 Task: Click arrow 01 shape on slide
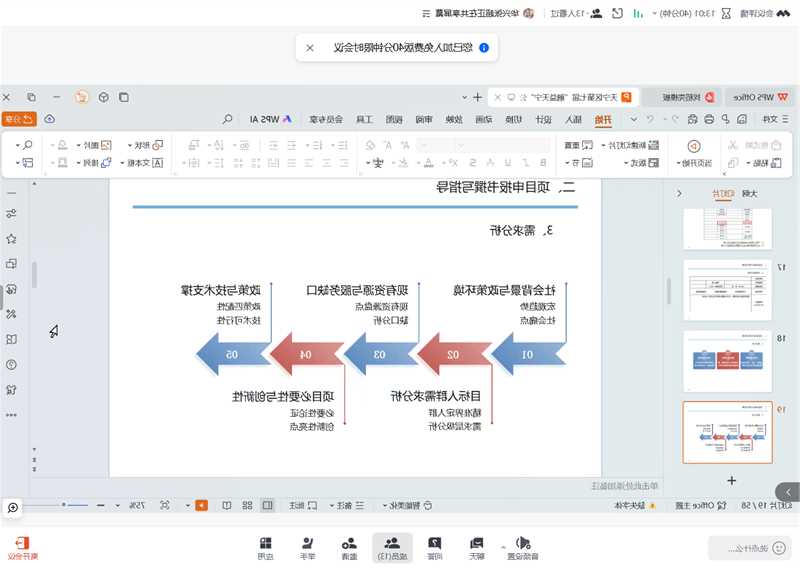(528, 354)
